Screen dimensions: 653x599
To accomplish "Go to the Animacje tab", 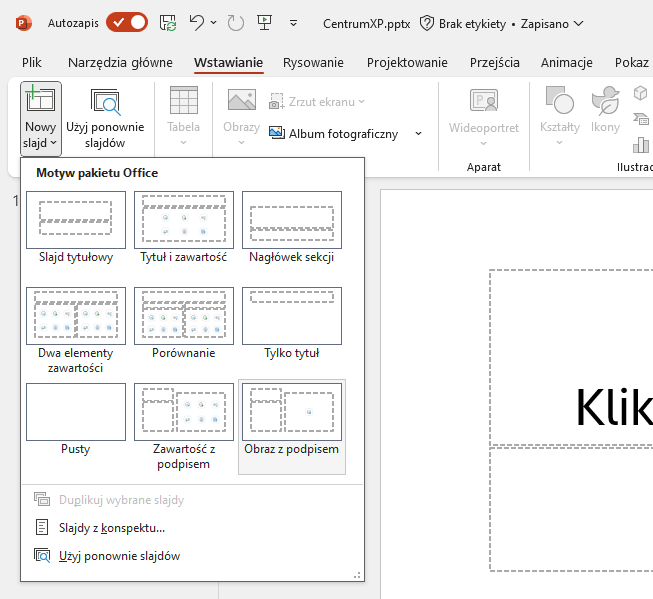I will tap(567, 62).
